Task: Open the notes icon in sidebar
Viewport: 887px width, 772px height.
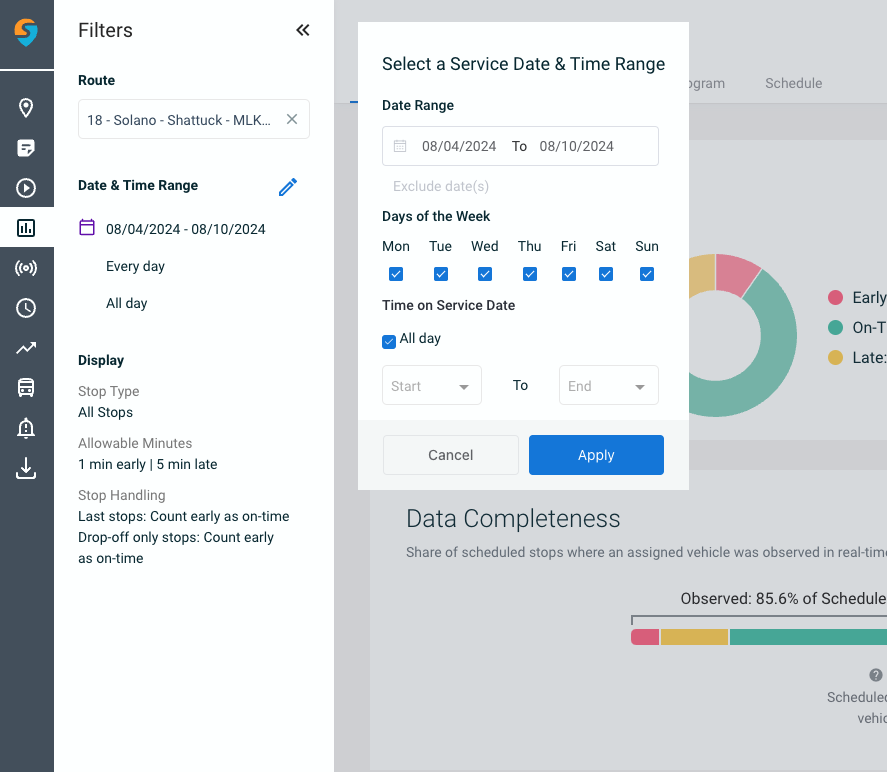Action: pos(26,148)
